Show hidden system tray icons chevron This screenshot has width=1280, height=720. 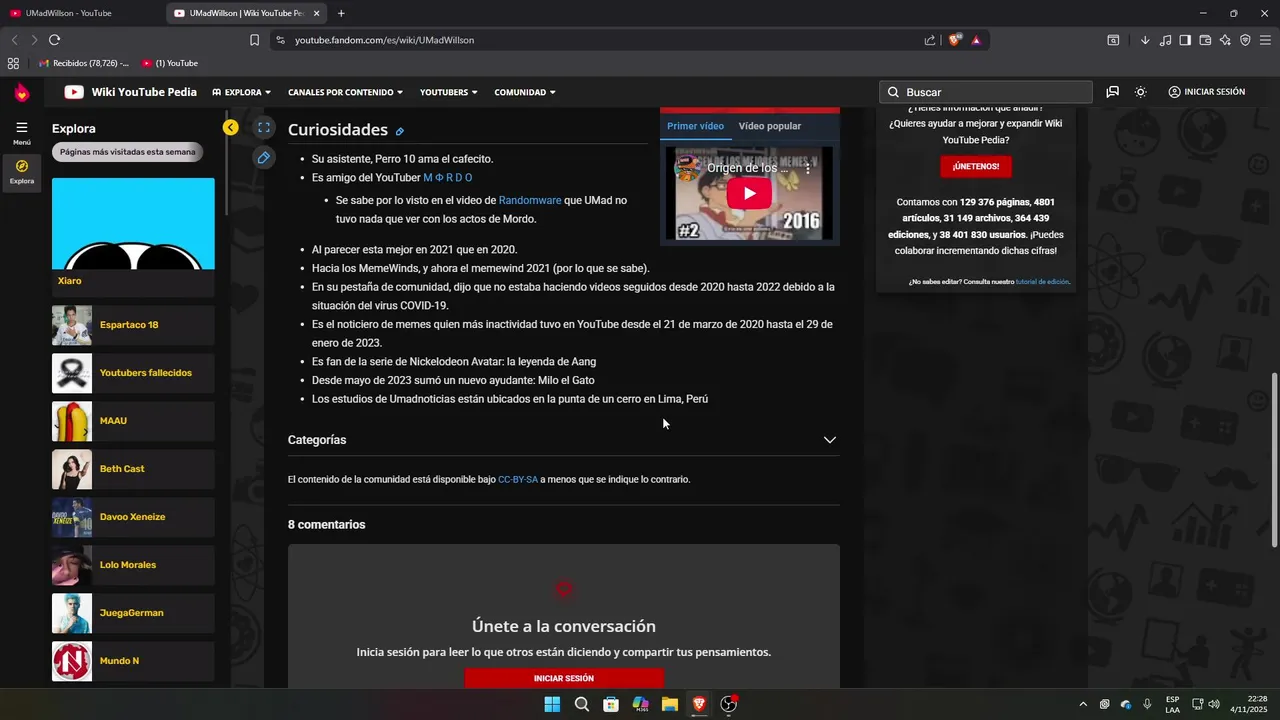pyautogui.click(x=1083, y=704)
